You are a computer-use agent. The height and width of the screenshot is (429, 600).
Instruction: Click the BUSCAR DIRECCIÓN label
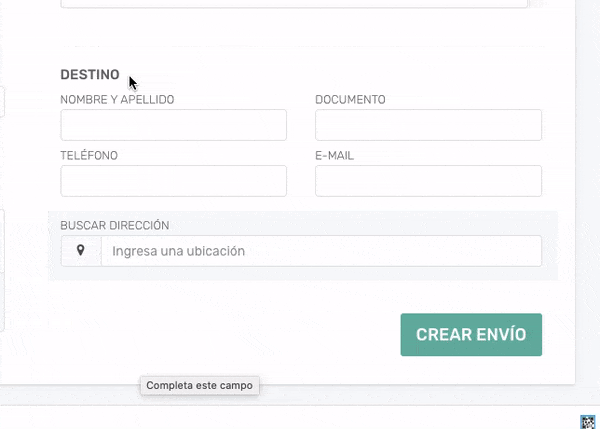114,226
